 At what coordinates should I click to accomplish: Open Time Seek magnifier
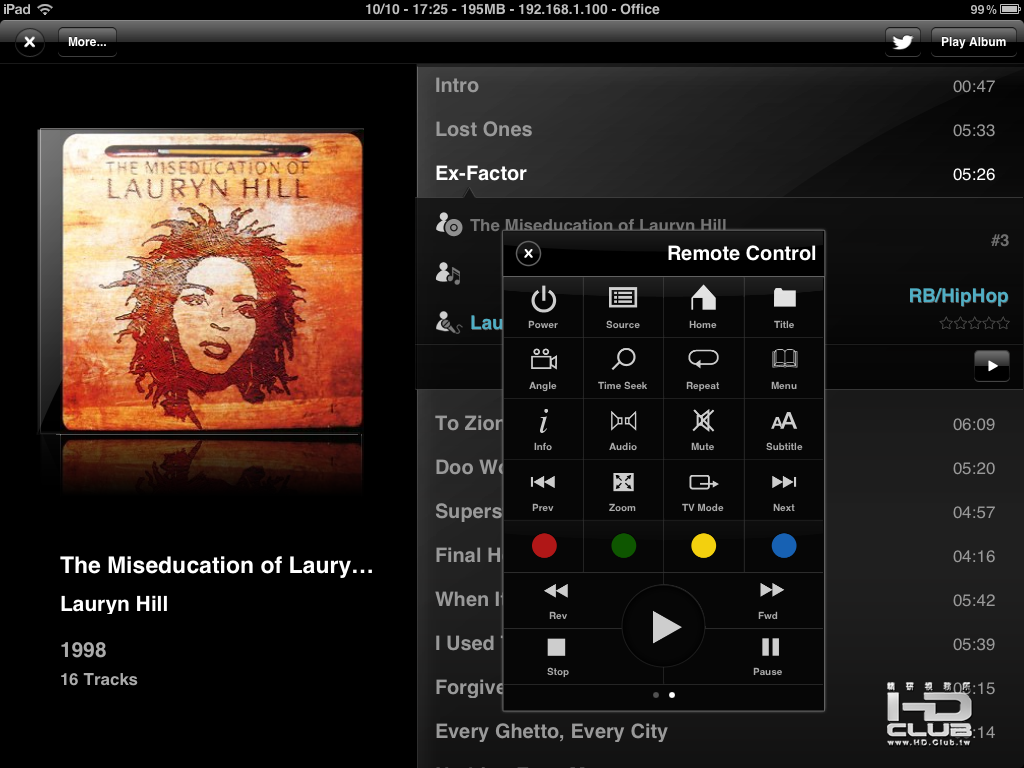click(623, 368)
